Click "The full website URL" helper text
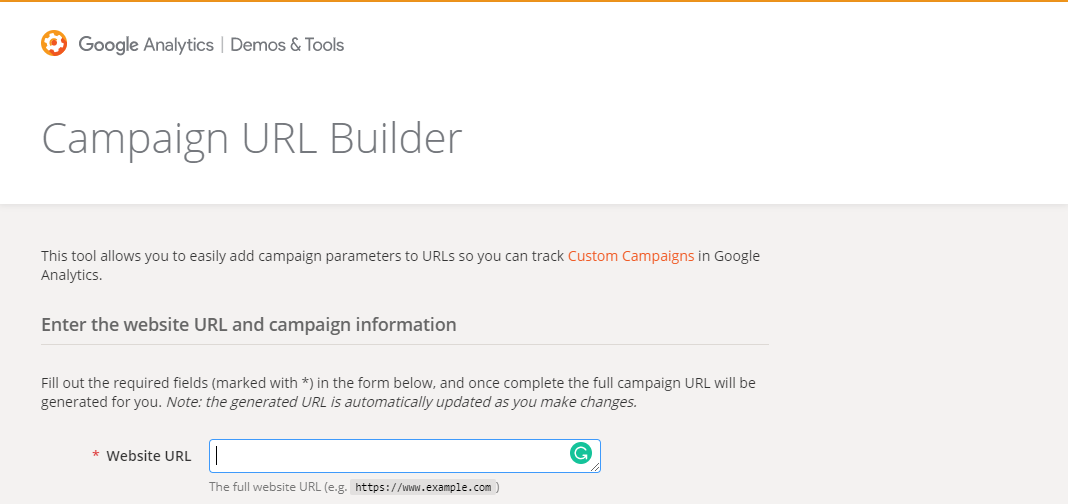Viewport: 1068px width, 504px height. [x=264, y=488]
